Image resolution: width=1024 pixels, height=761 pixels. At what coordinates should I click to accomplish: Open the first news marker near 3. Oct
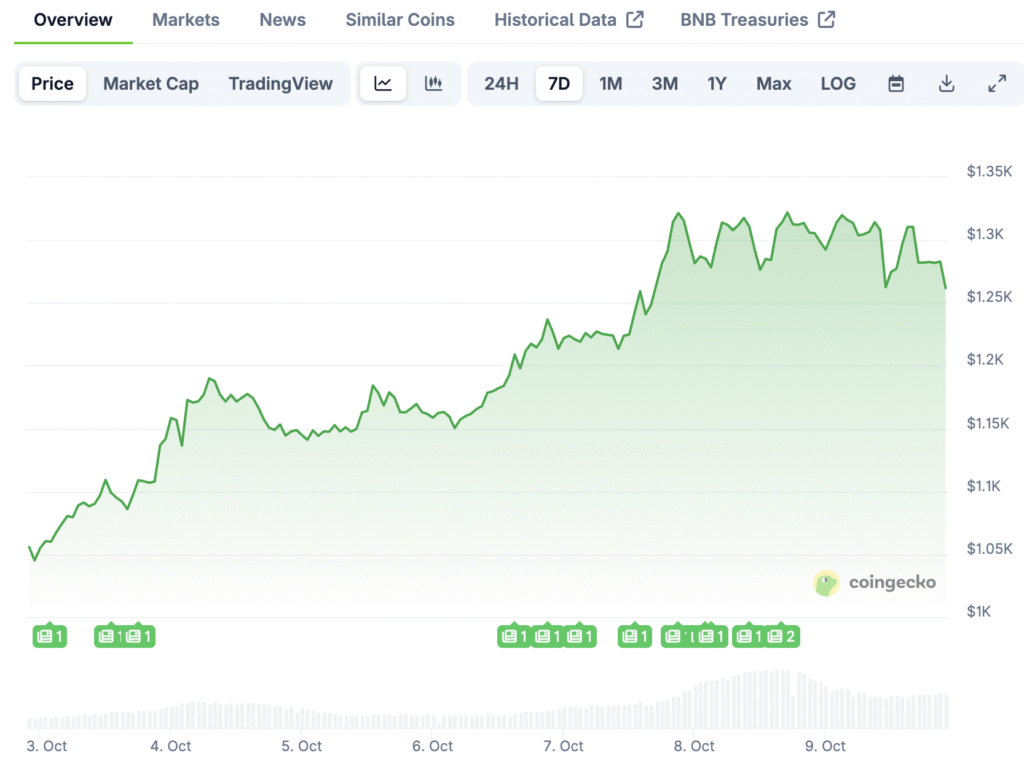pos(49,636)
